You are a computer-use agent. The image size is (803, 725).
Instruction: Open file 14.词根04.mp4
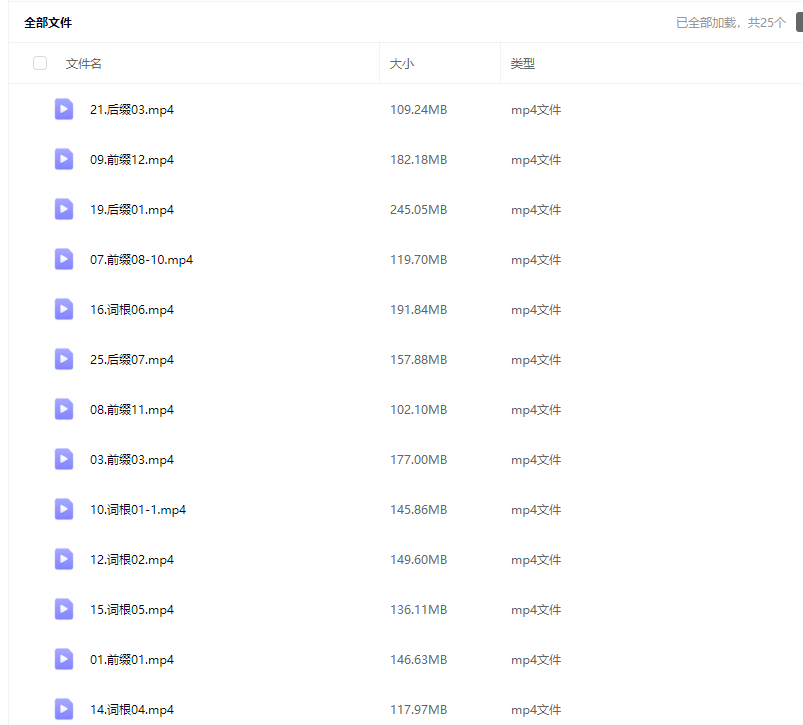[132, 710]
